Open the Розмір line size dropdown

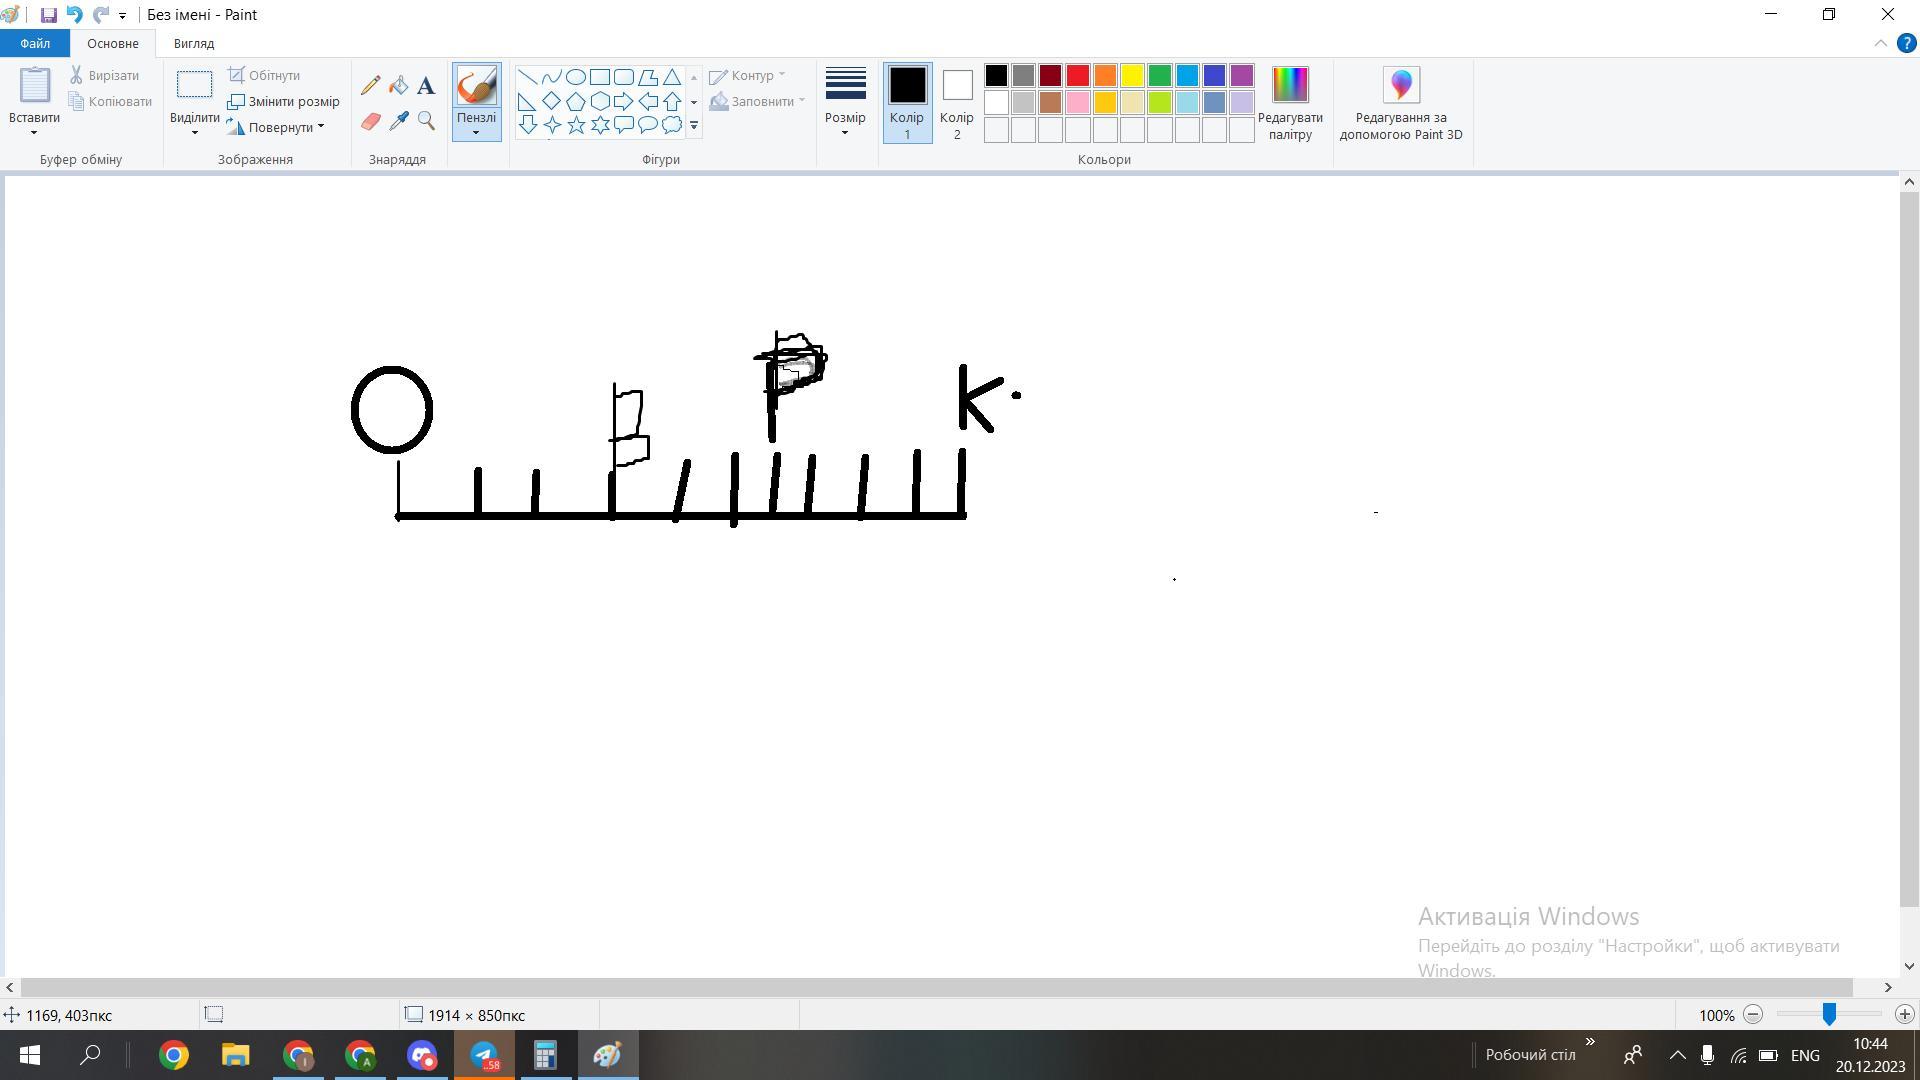pyautogui.click(x=845, y=102)
